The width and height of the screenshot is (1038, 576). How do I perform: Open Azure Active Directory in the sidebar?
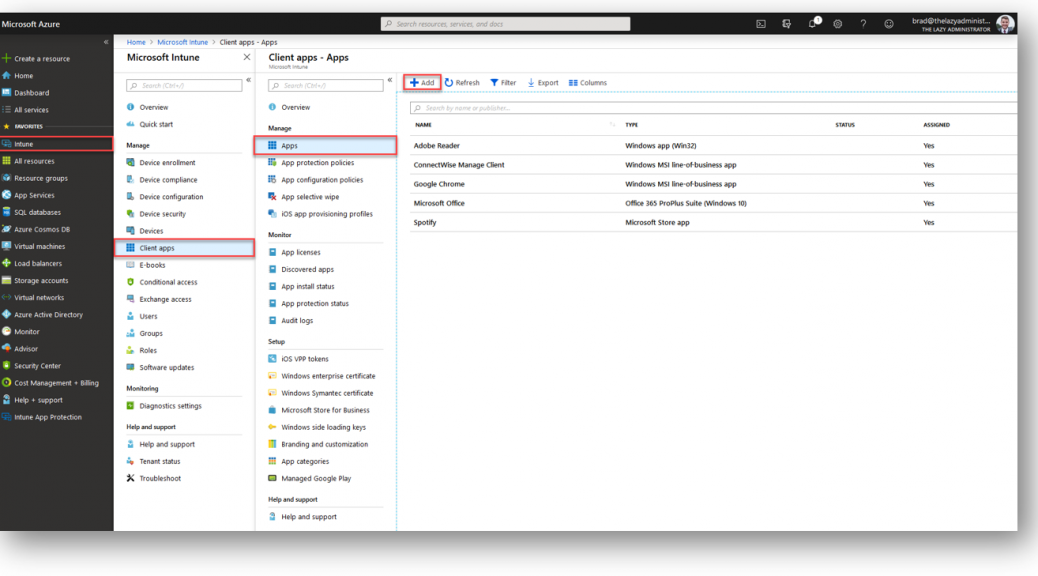pyautogui.click(x=48, y=314)
